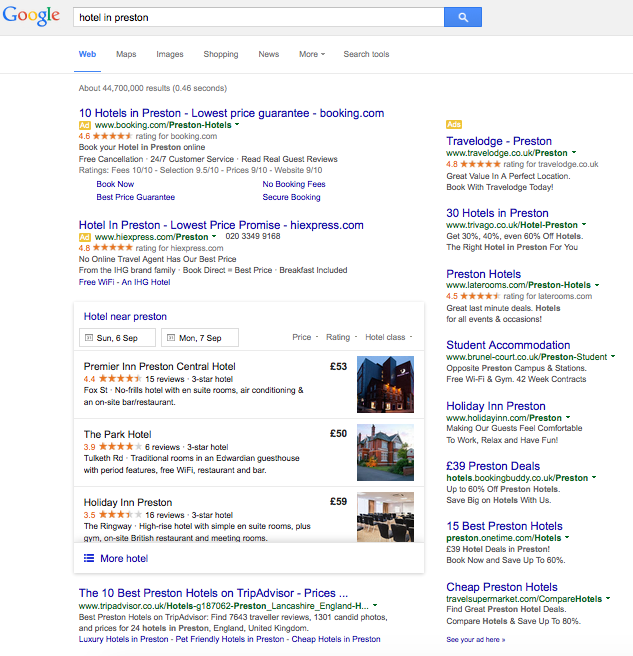Pick check-in date Sun, 6 Sep
Viewport: 633px width, 656px height.
117,338
